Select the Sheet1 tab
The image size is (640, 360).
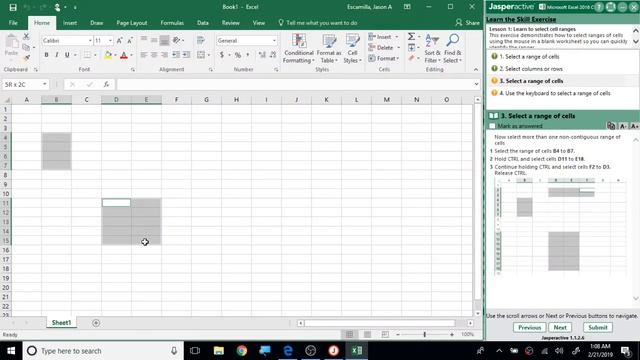(x=61, y=323)
